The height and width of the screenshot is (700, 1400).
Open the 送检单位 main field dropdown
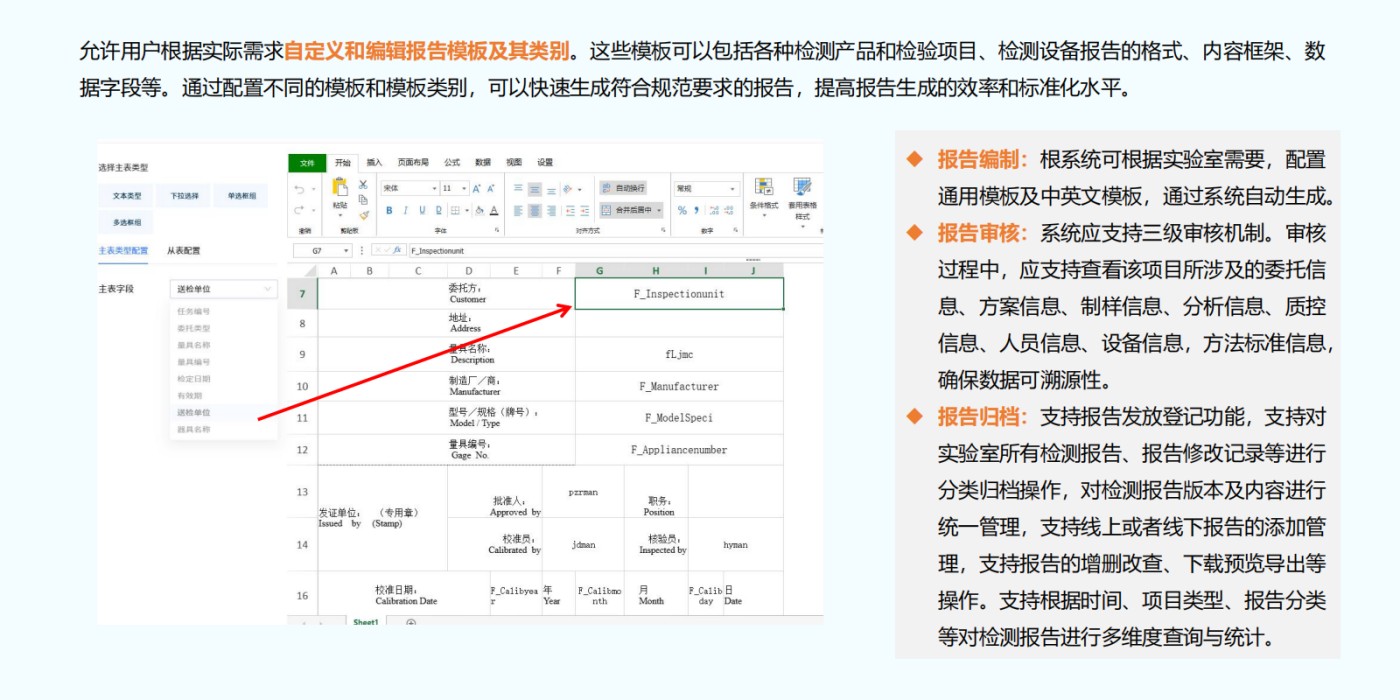(x=223, y=289)
